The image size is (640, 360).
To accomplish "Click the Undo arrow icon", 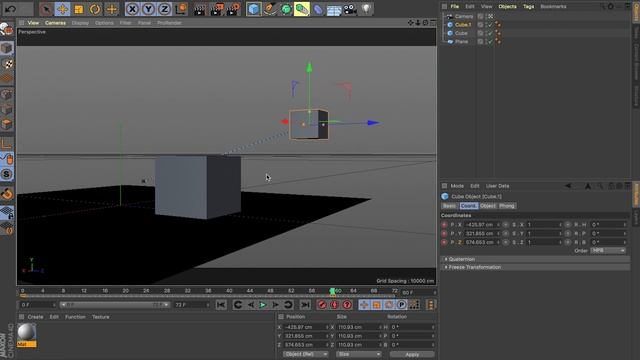I will pyautogui.click(x=11, y=9).
